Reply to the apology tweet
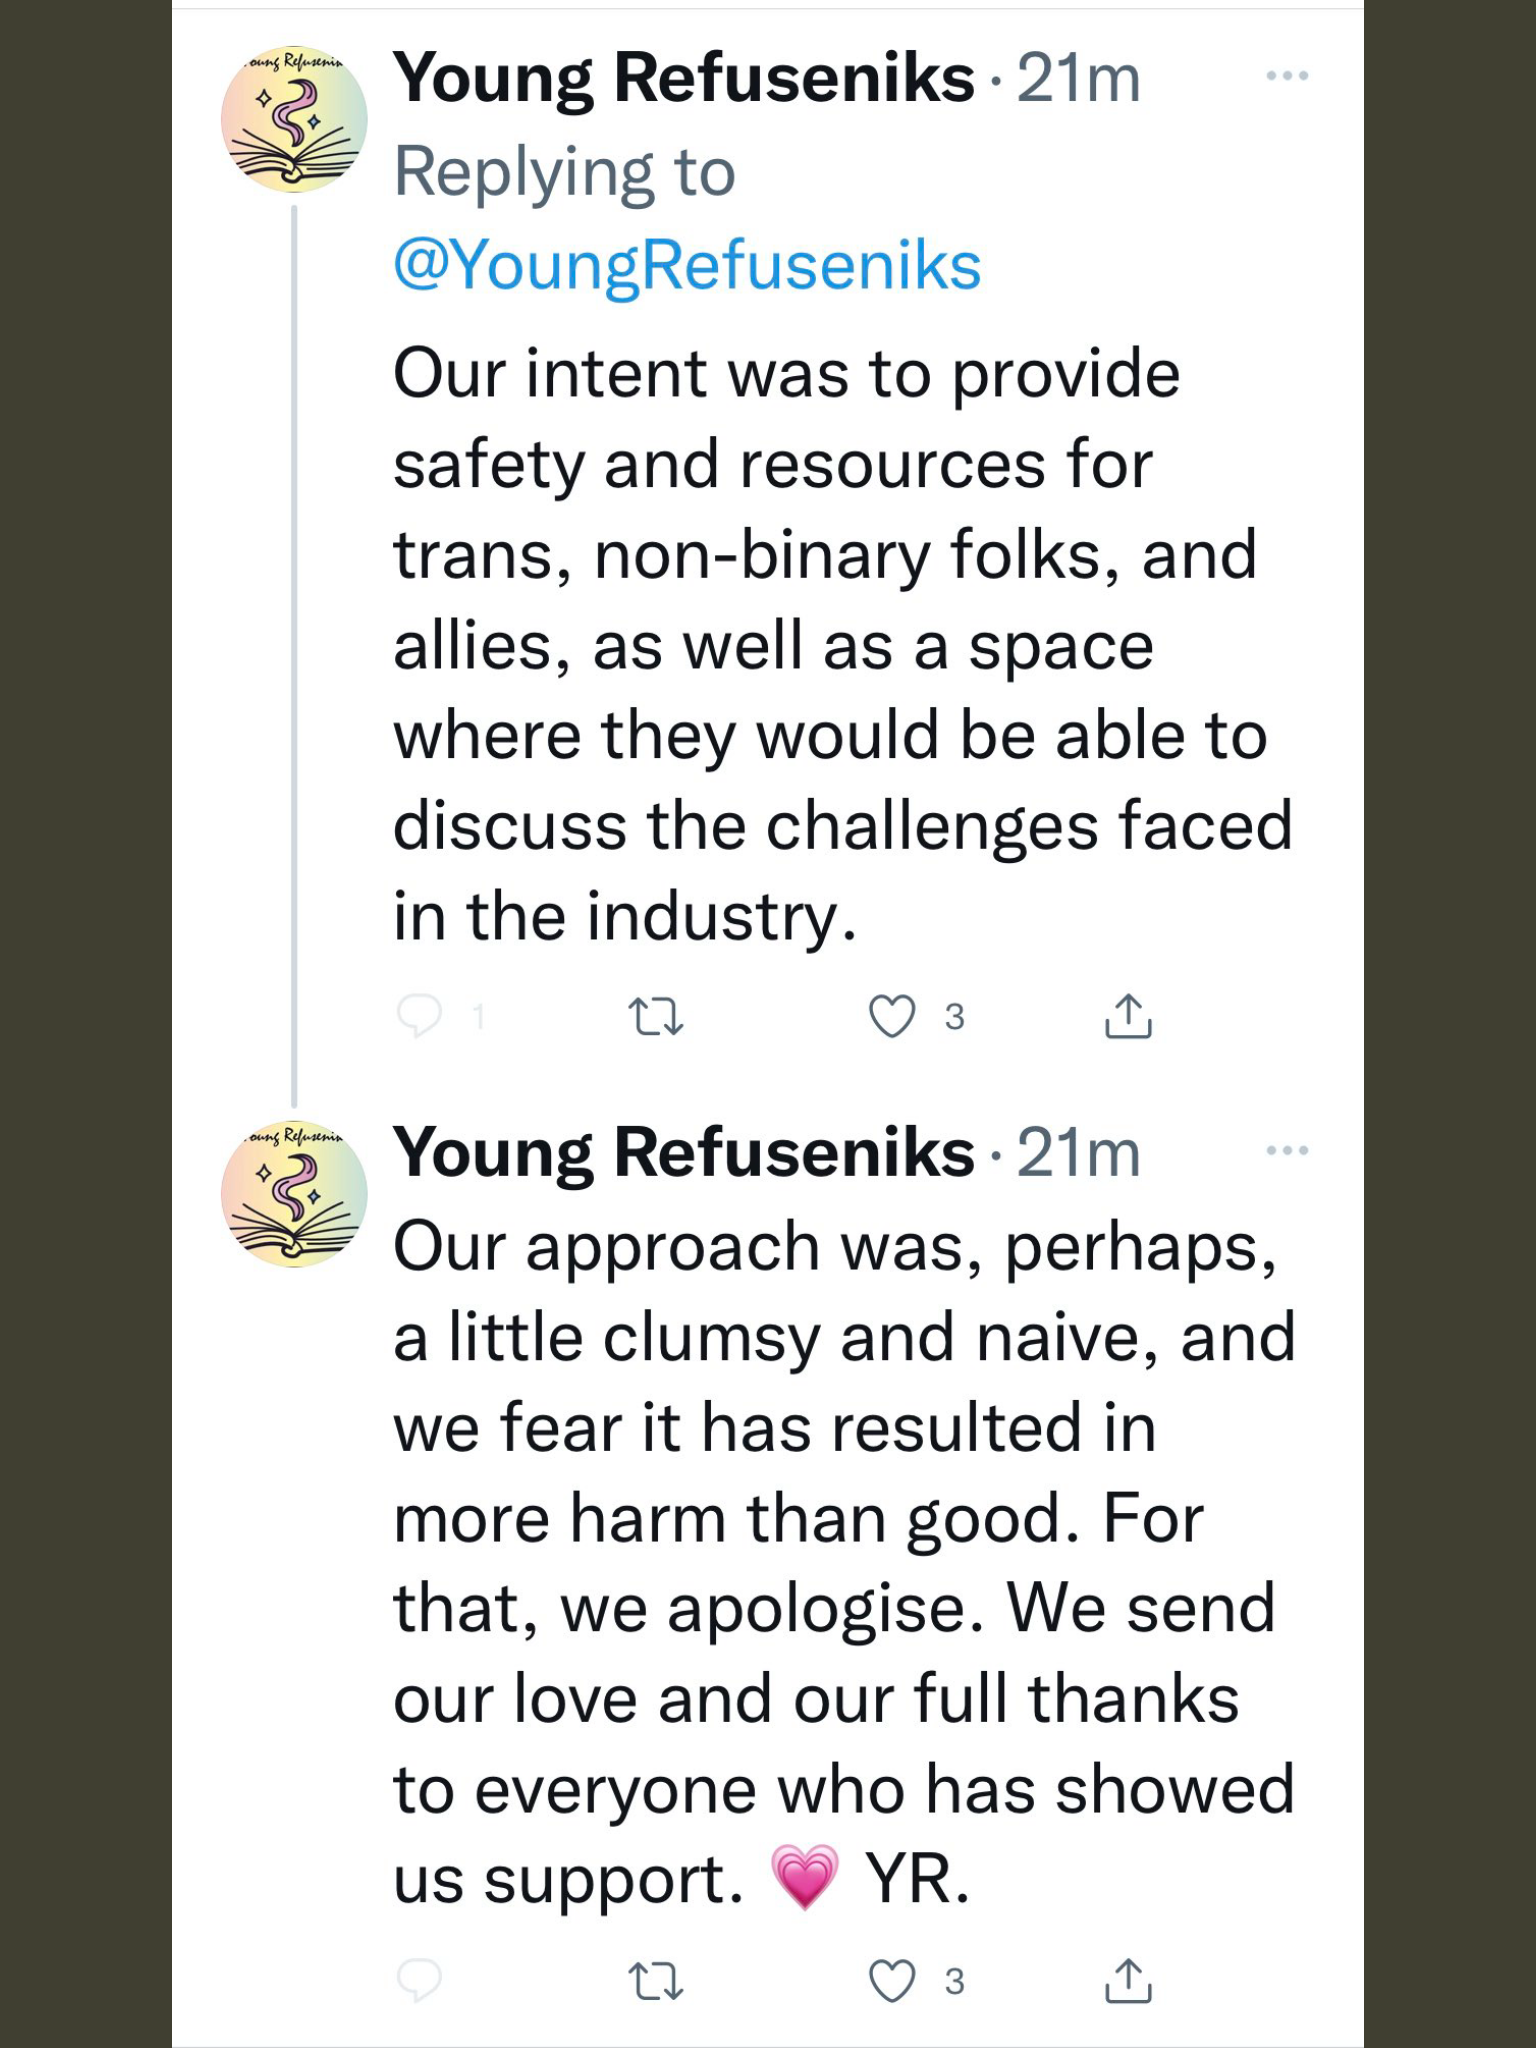Image resolution: width=1536 pixels, height=2048 pixels. pyautogui.click(x=419, y=1980)
